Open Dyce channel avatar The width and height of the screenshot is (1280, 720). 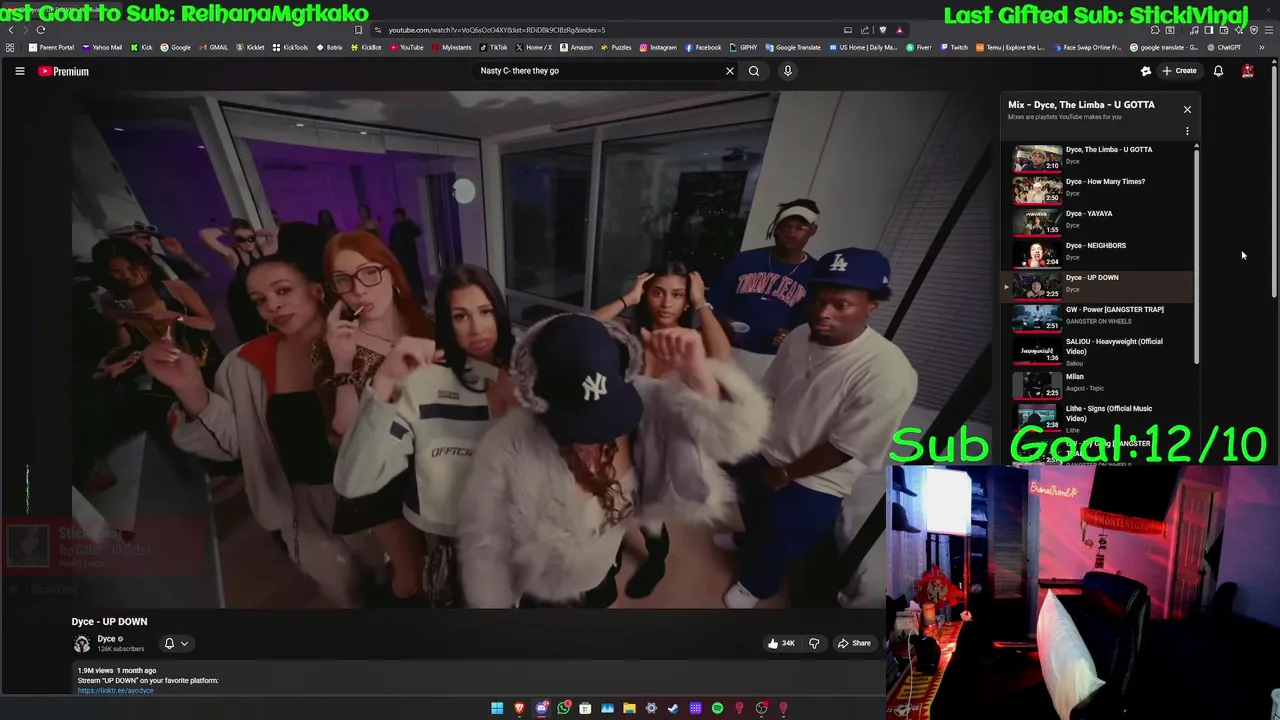pyautogui.click(x=82, y=643)
